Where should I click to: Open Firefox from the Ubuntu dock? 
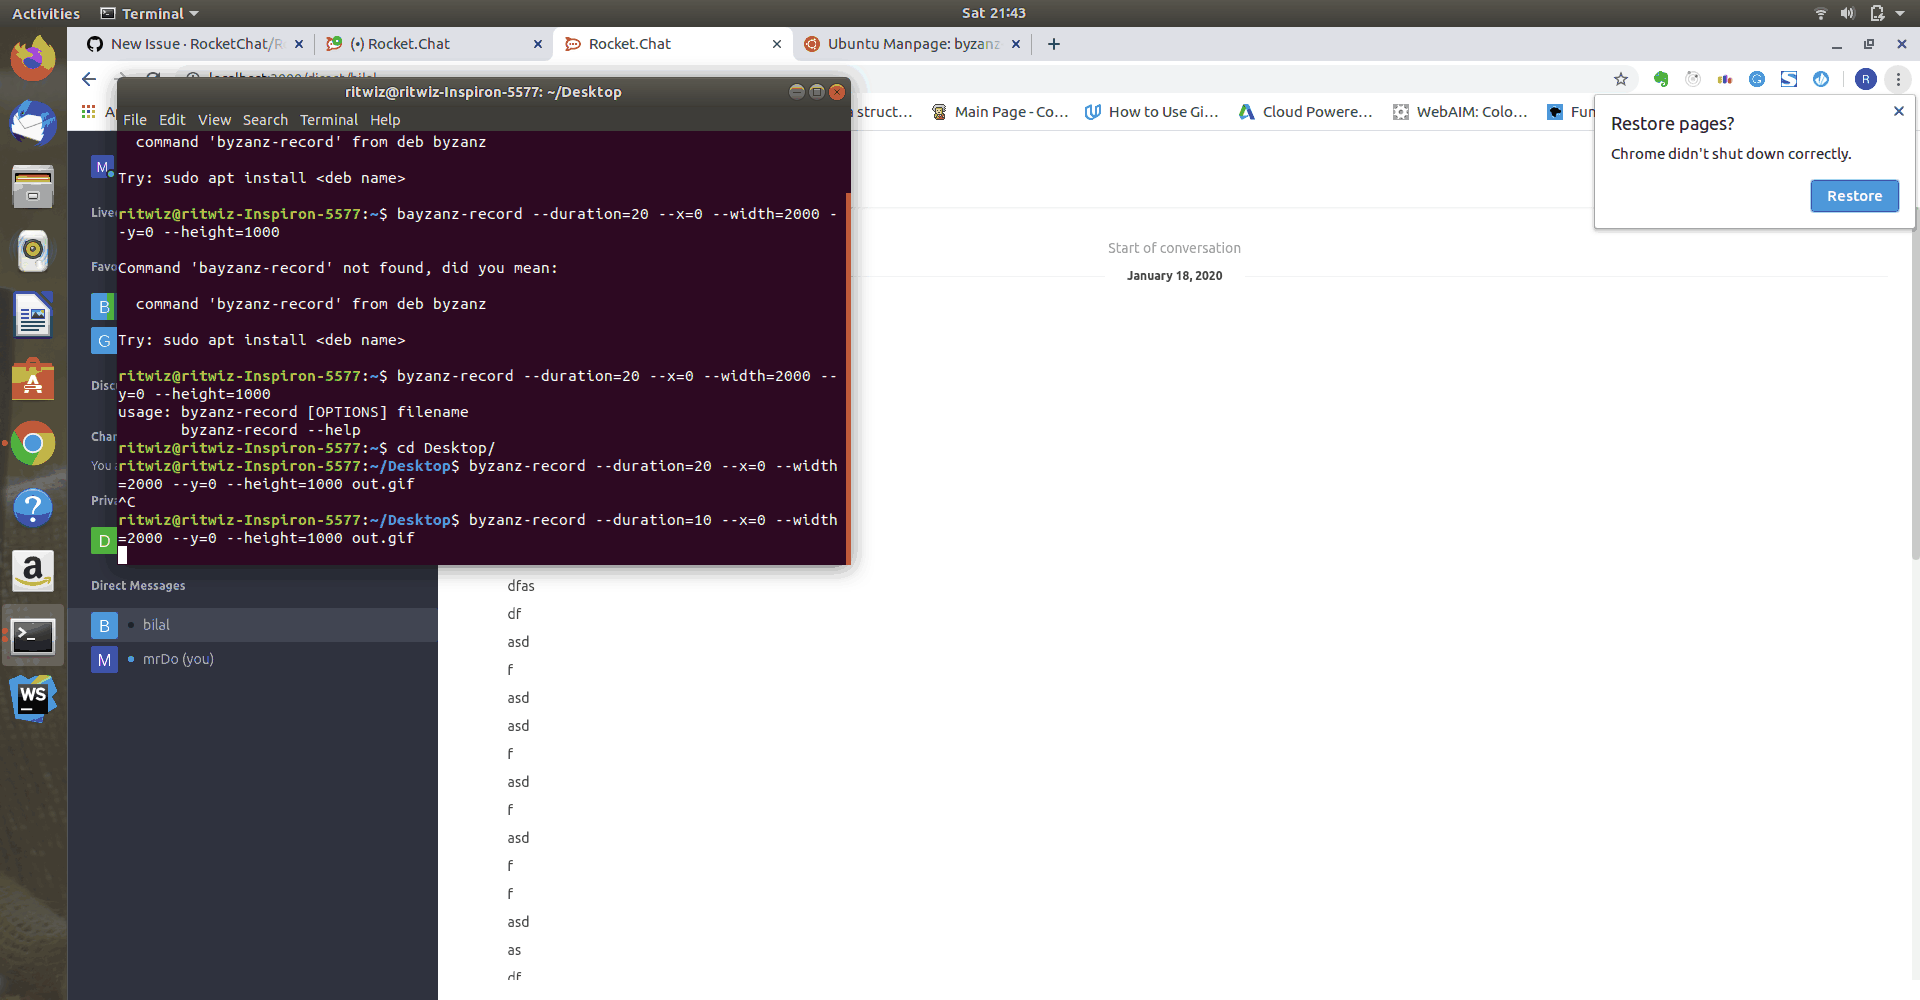coord(33,58)
